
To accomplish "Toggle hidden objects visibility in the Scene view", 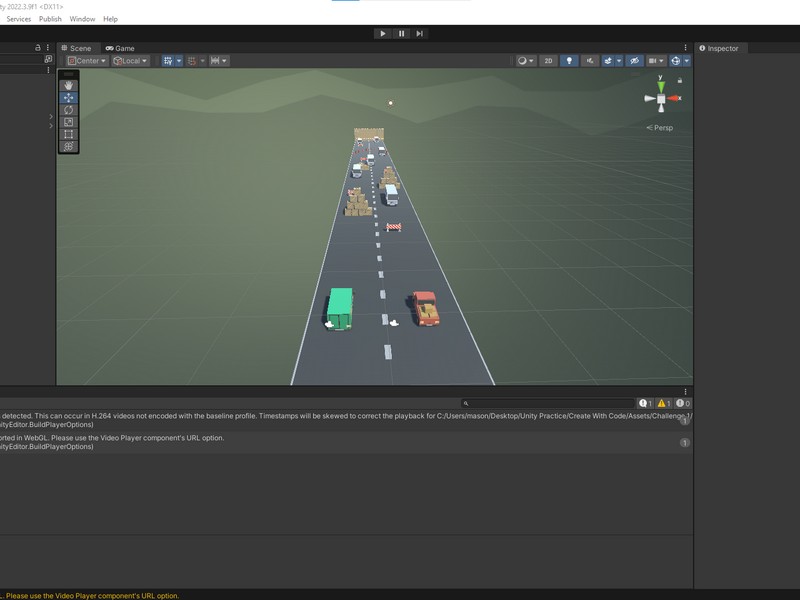I will (634, 61).
